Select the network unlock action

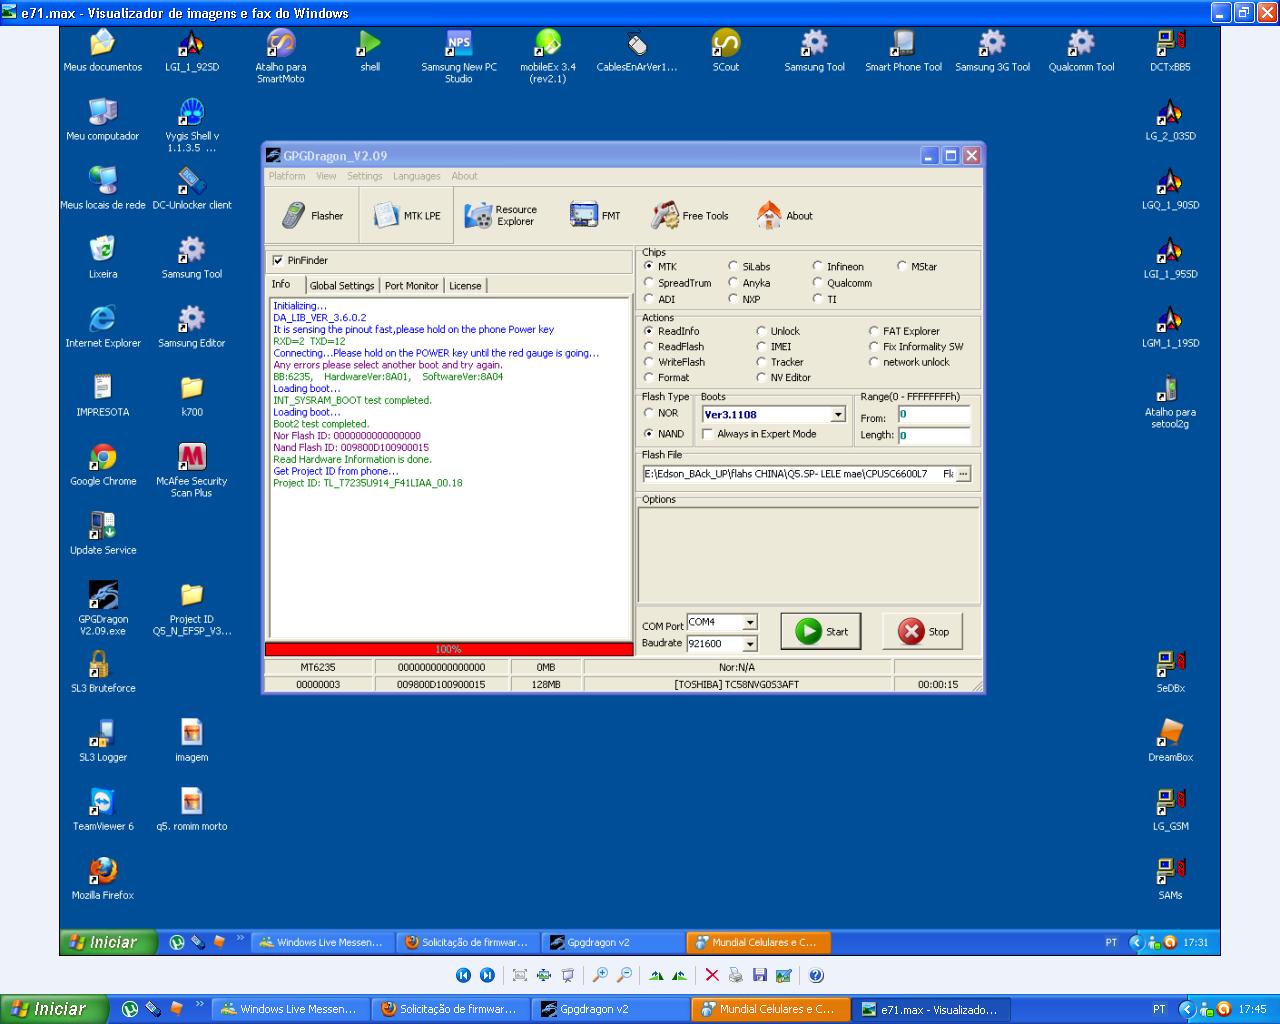coord(874,362)
